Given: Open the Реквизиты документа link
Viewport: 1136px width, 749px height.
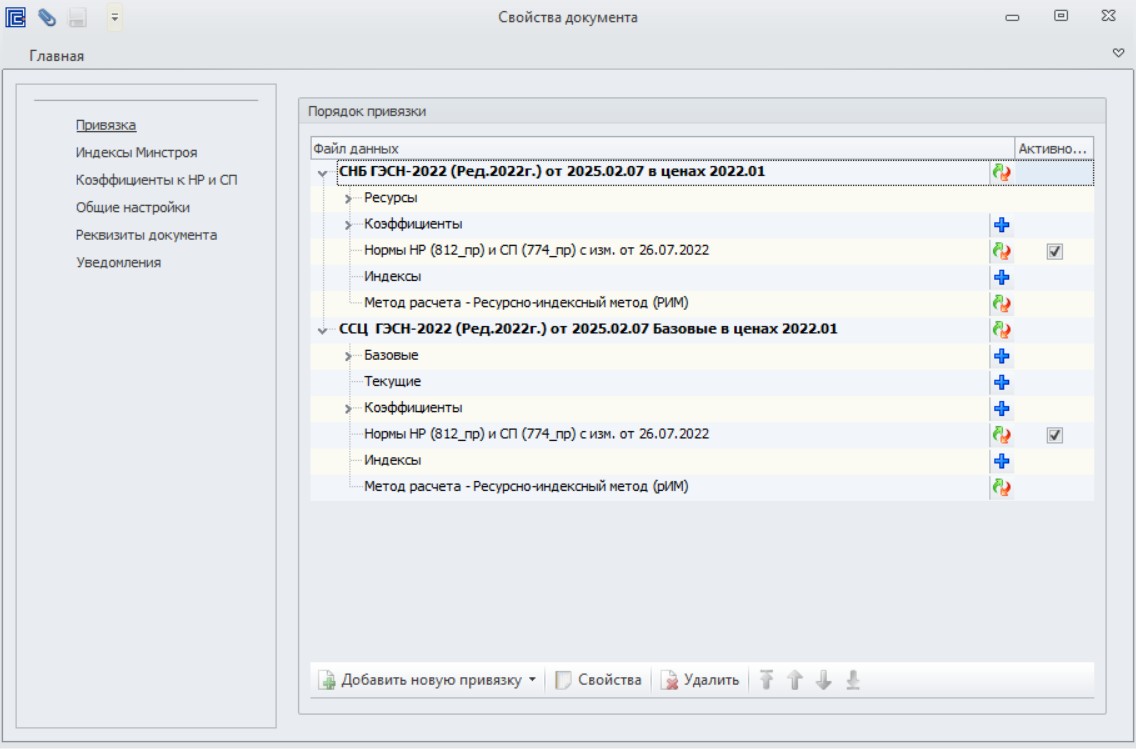Looking at the screenshot, I should pos(146,235).
